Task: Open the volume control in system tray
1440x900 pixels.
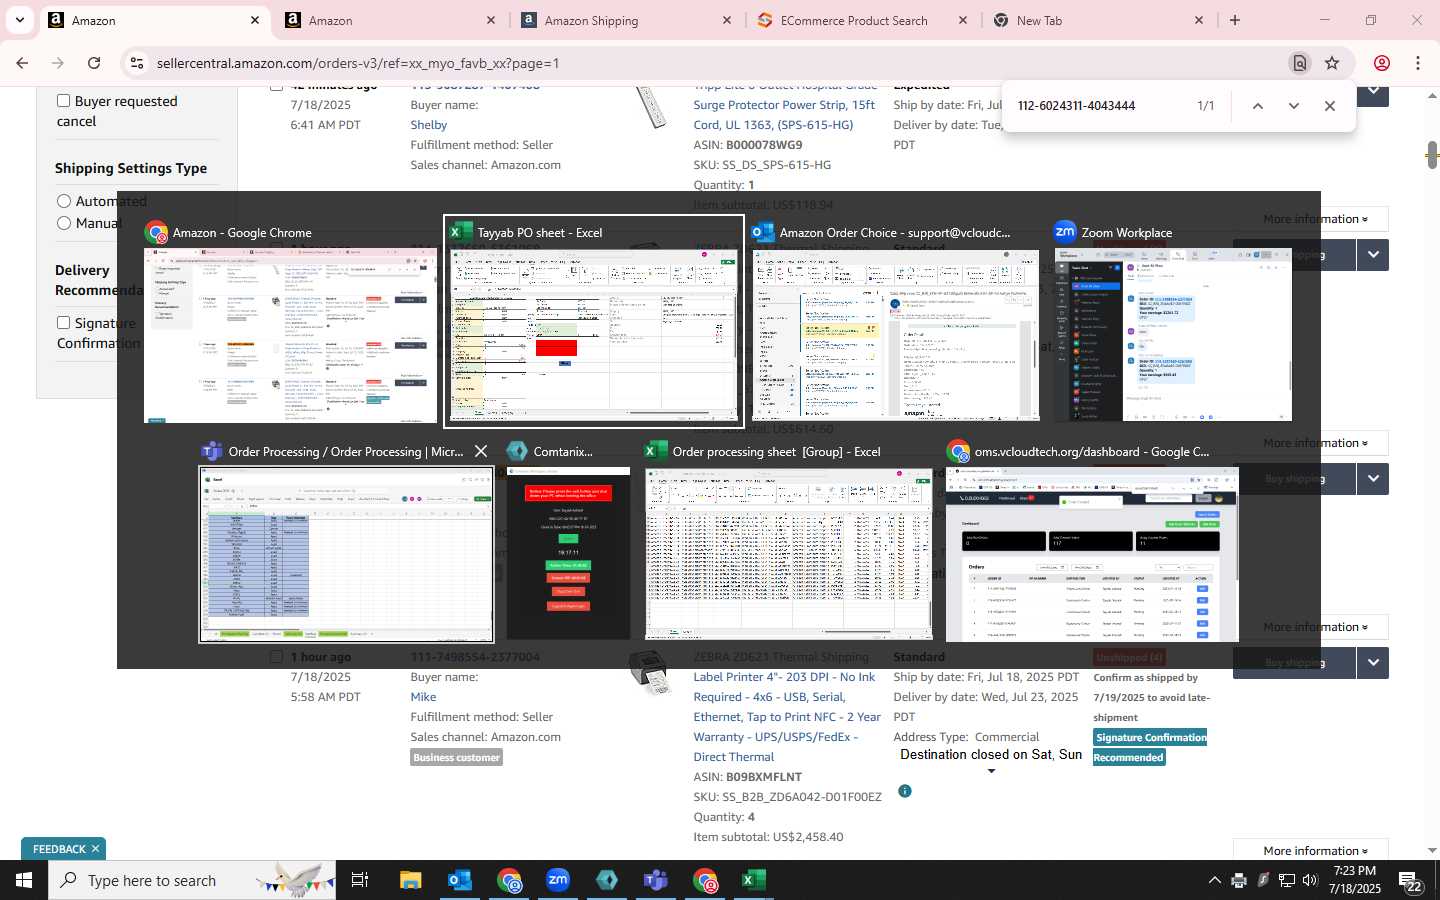Action: (1310, 880)
